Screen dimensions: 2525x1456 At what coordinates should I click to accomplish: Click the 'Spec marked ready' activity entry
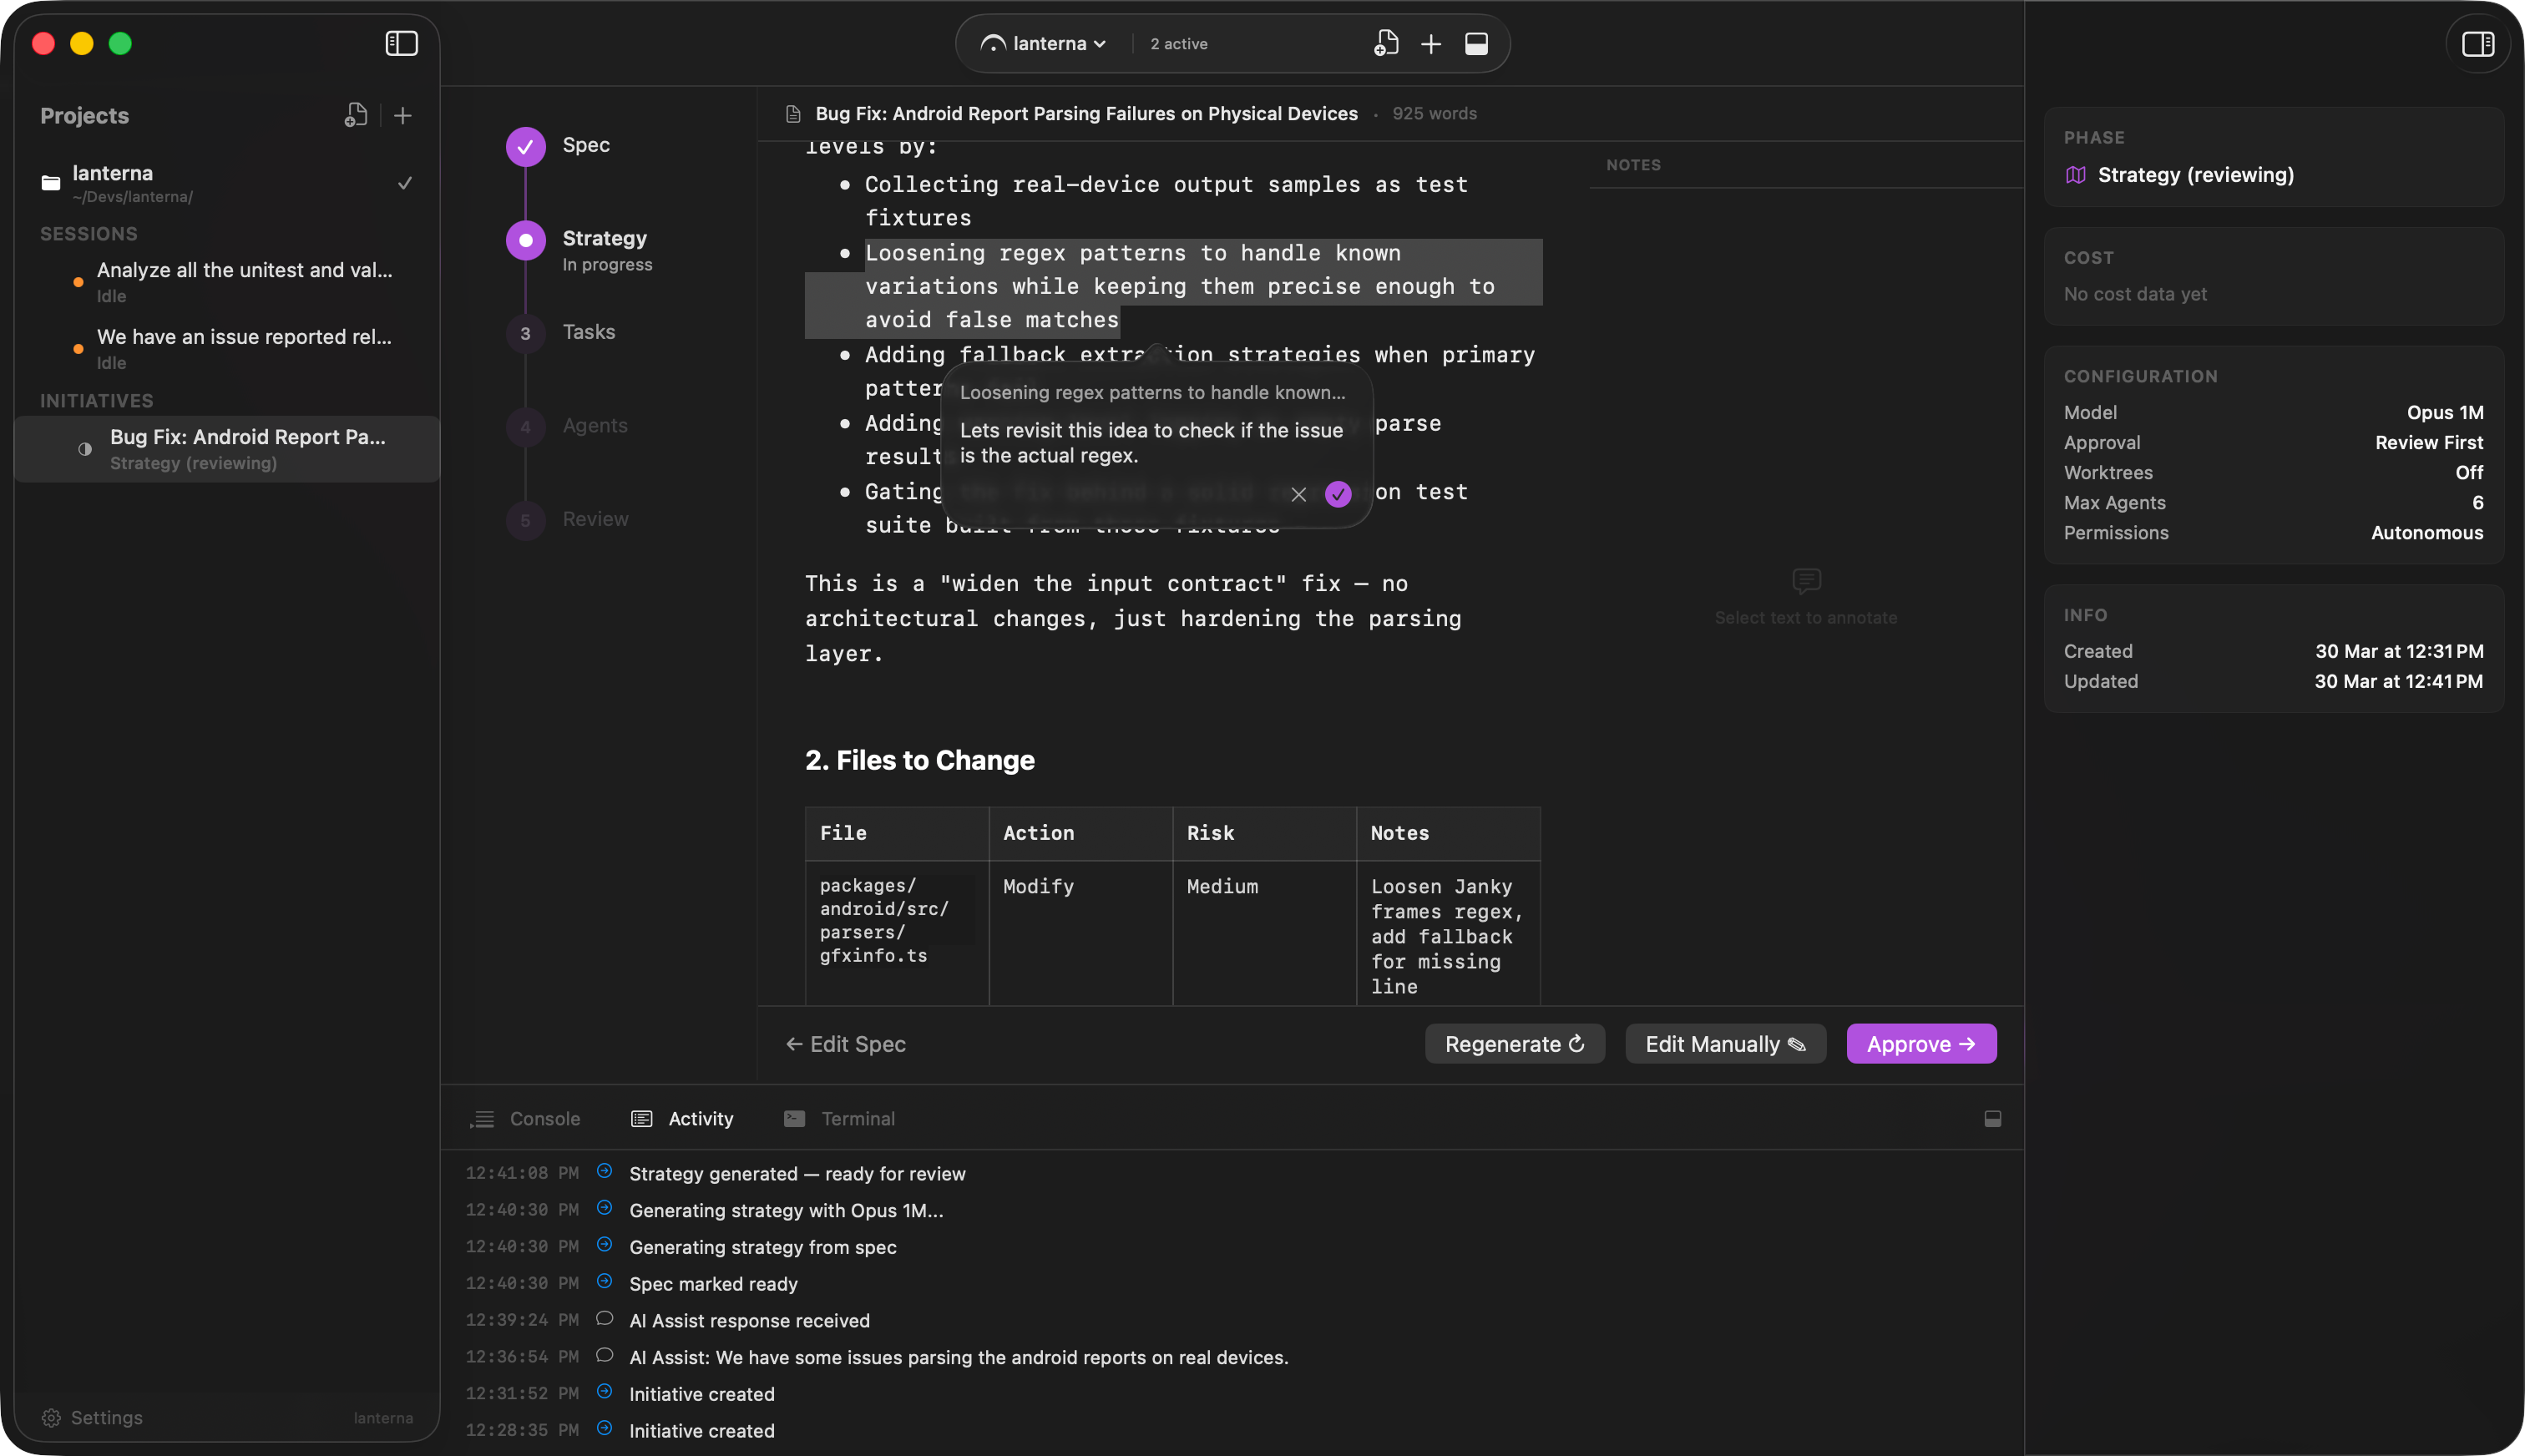click(x=713, y=1284)
